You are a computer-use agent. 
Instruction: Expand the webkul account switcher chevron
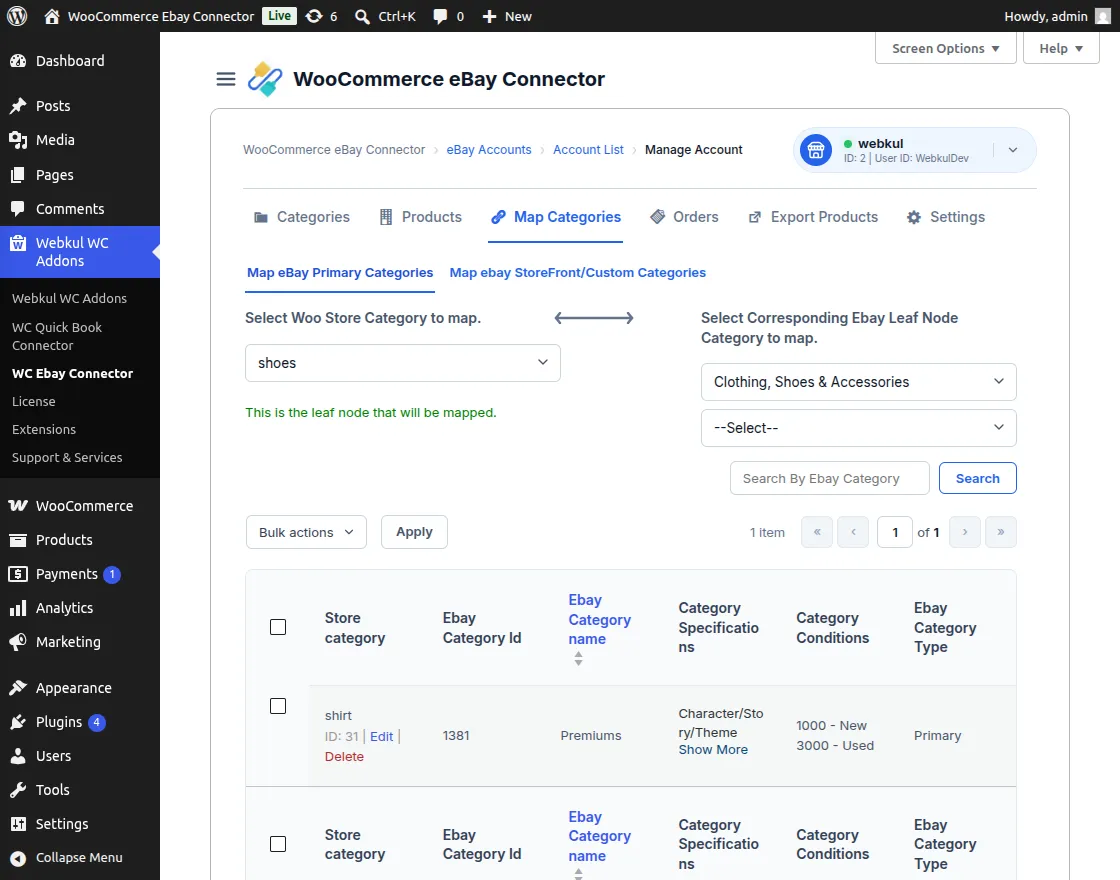(1013, 150)
